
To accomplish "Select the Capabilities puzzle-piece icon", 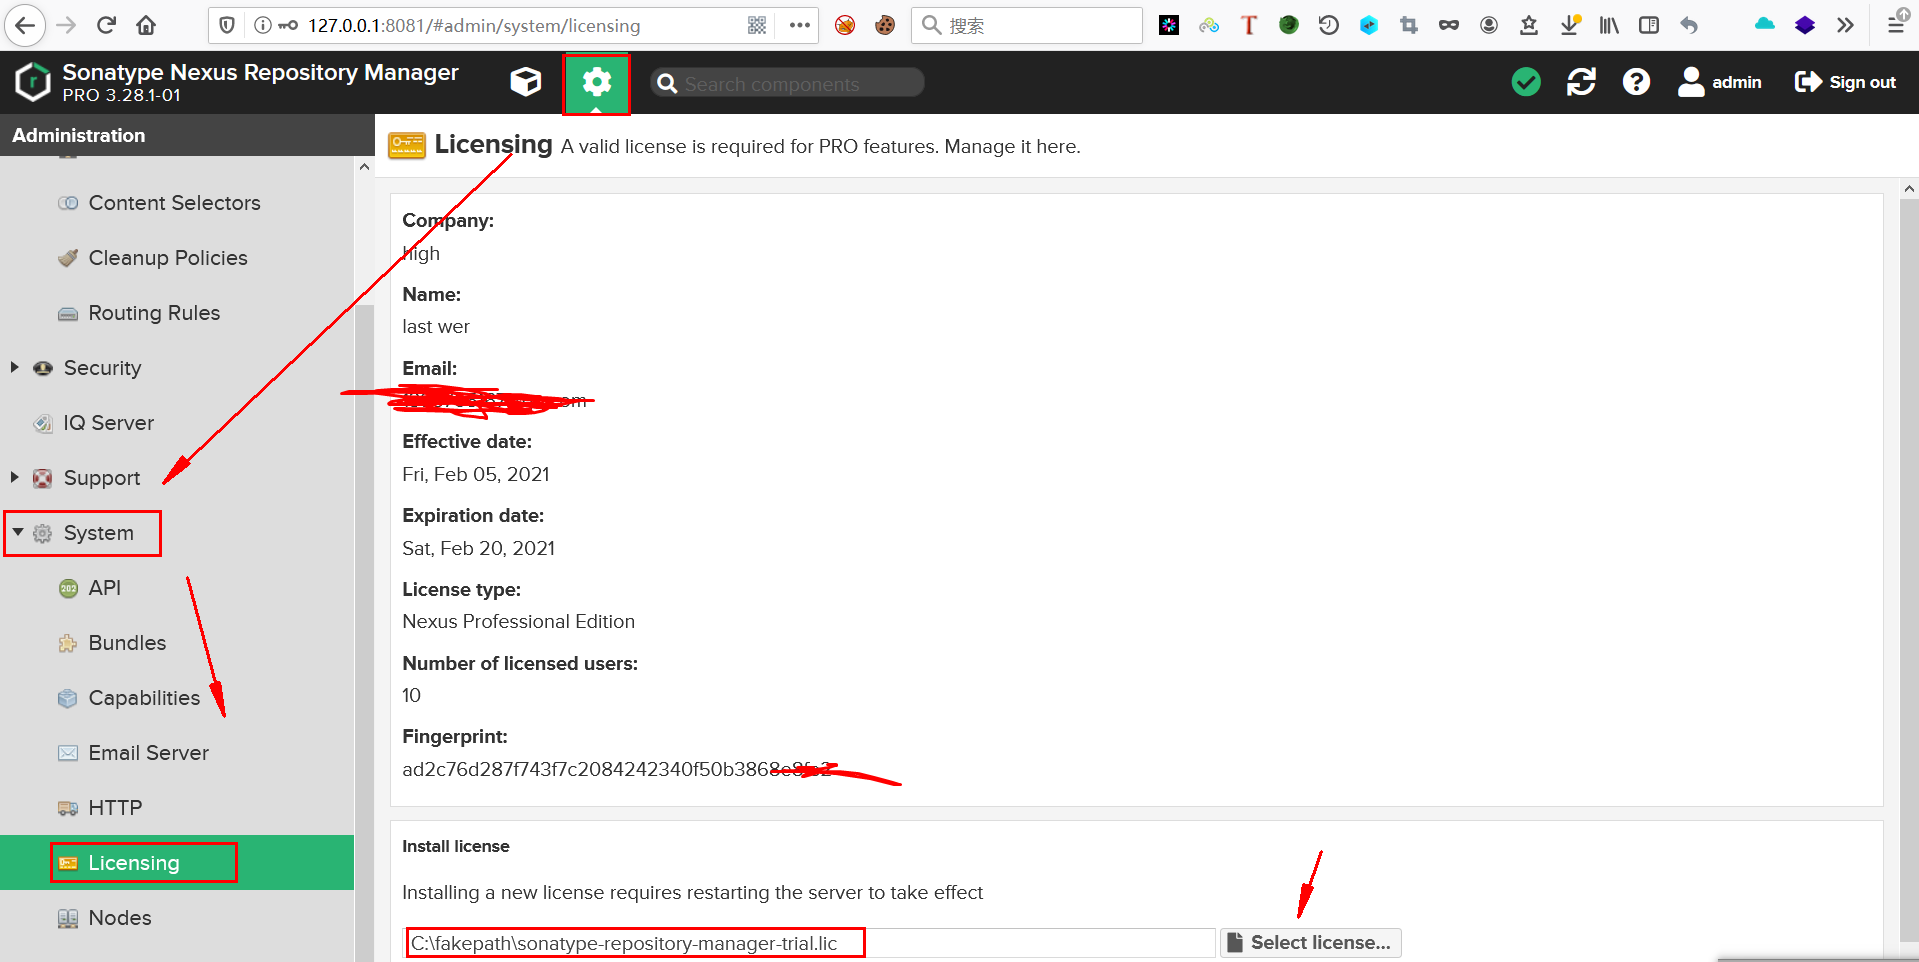I will pos(66,698).
